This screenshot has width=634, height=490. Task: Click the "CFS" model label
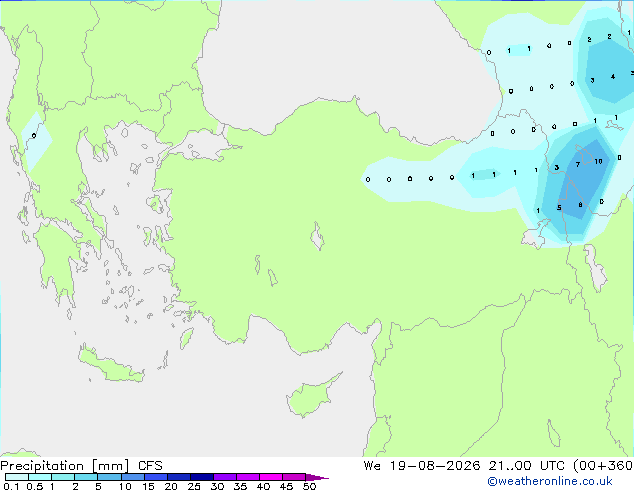click(x=150, y=466)
